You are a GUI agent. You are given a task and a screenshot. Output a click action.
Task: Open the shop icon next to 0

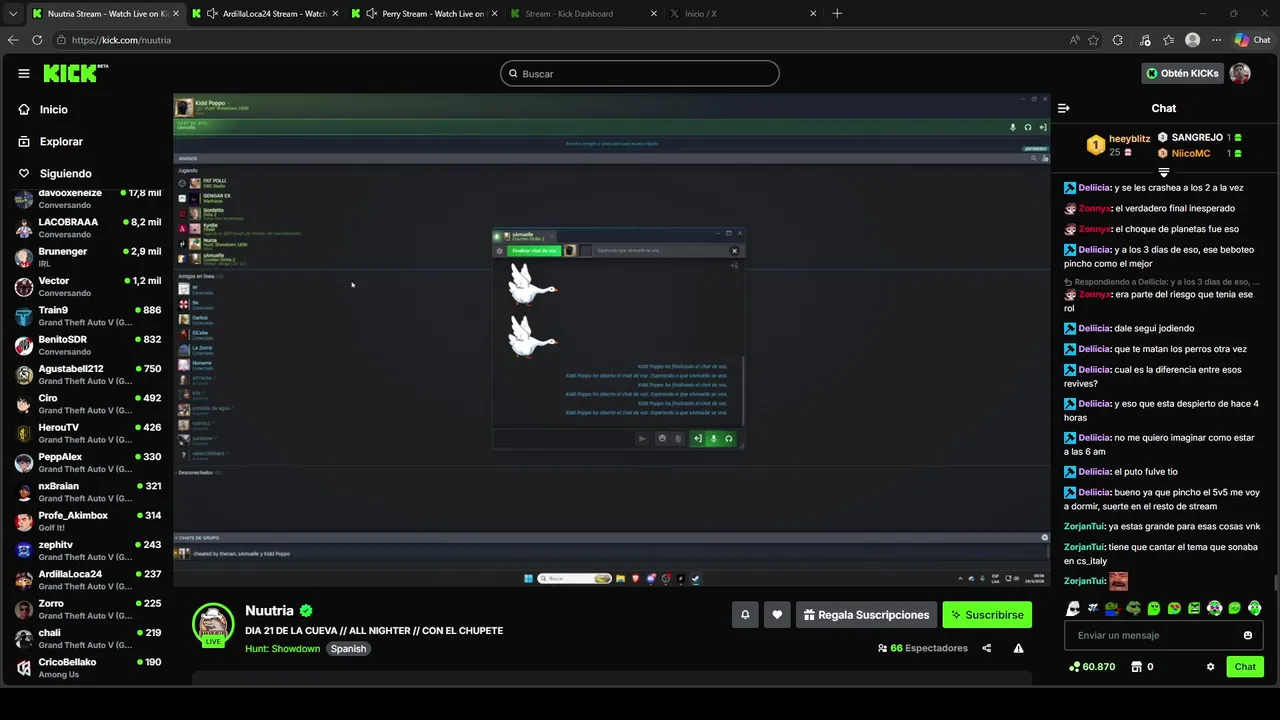(x=1136, y=667)
